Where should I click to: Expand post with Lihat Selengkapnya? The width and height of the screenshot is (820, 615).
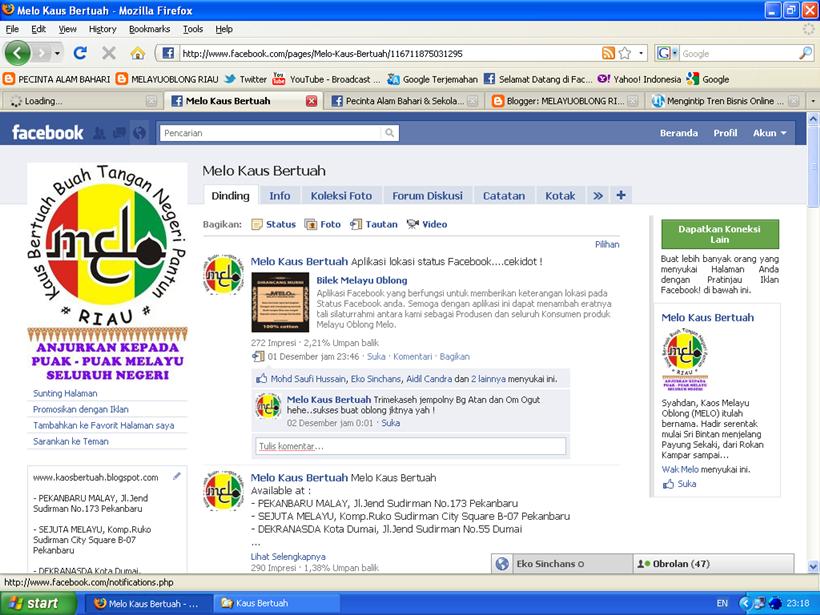(x=288, y=556)
